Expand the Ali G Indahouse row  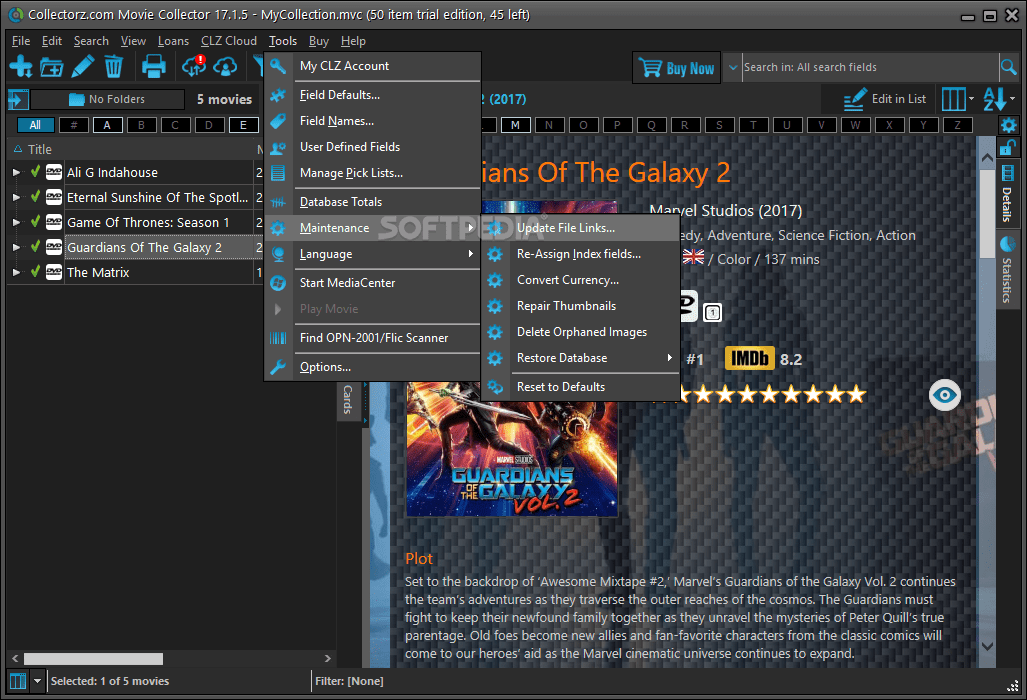point(16,172)
